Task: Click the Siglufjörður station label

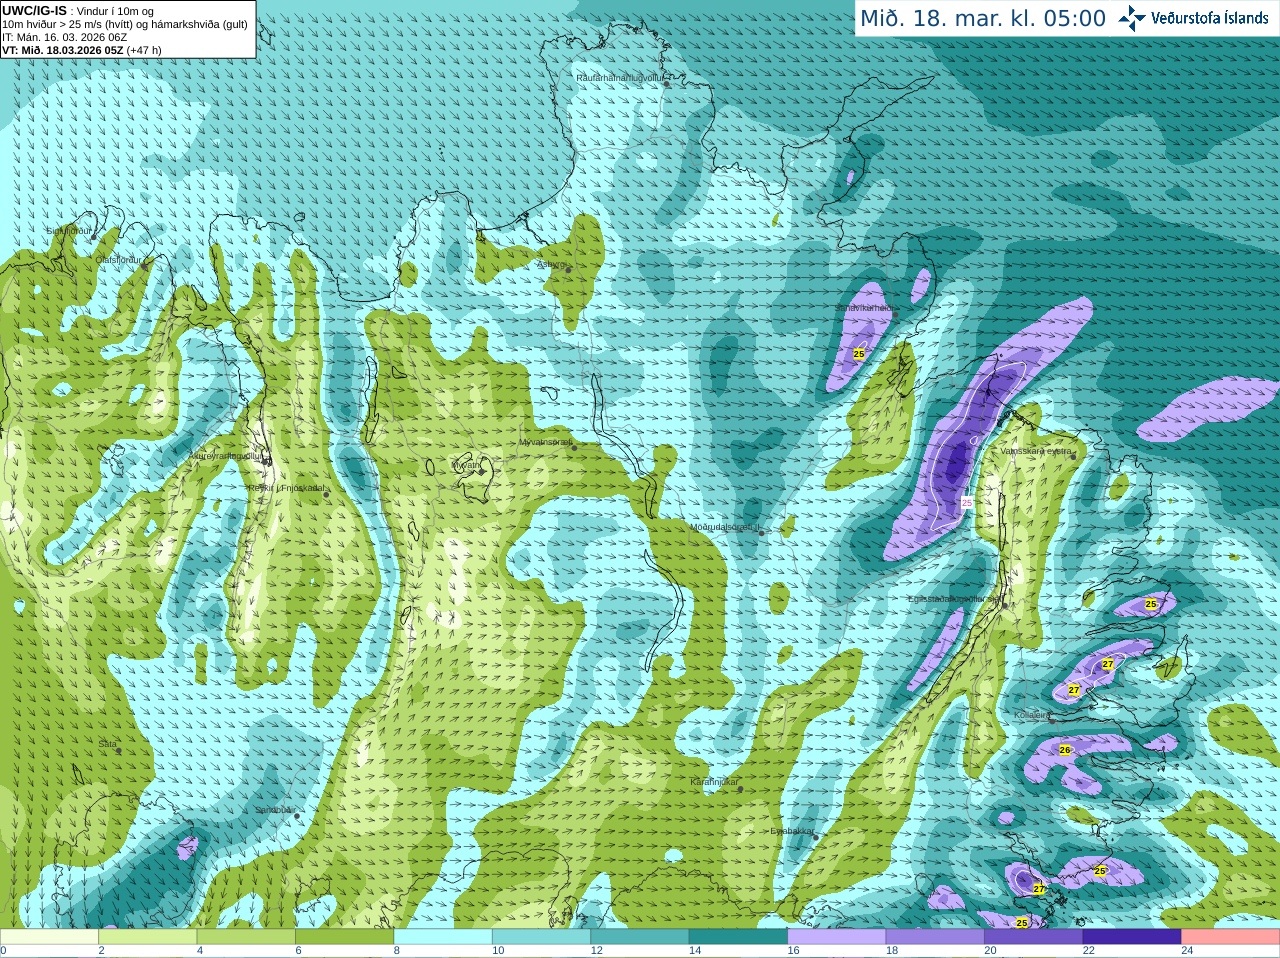Action: (69, 231)
